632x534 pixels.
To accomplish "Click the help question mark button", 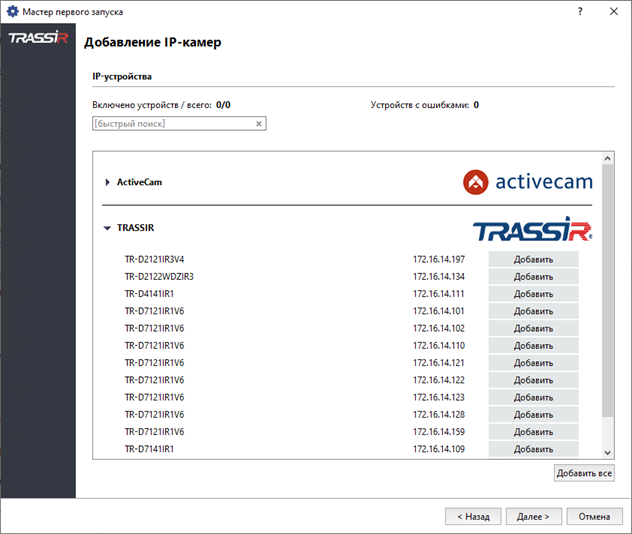I will 580,9.
